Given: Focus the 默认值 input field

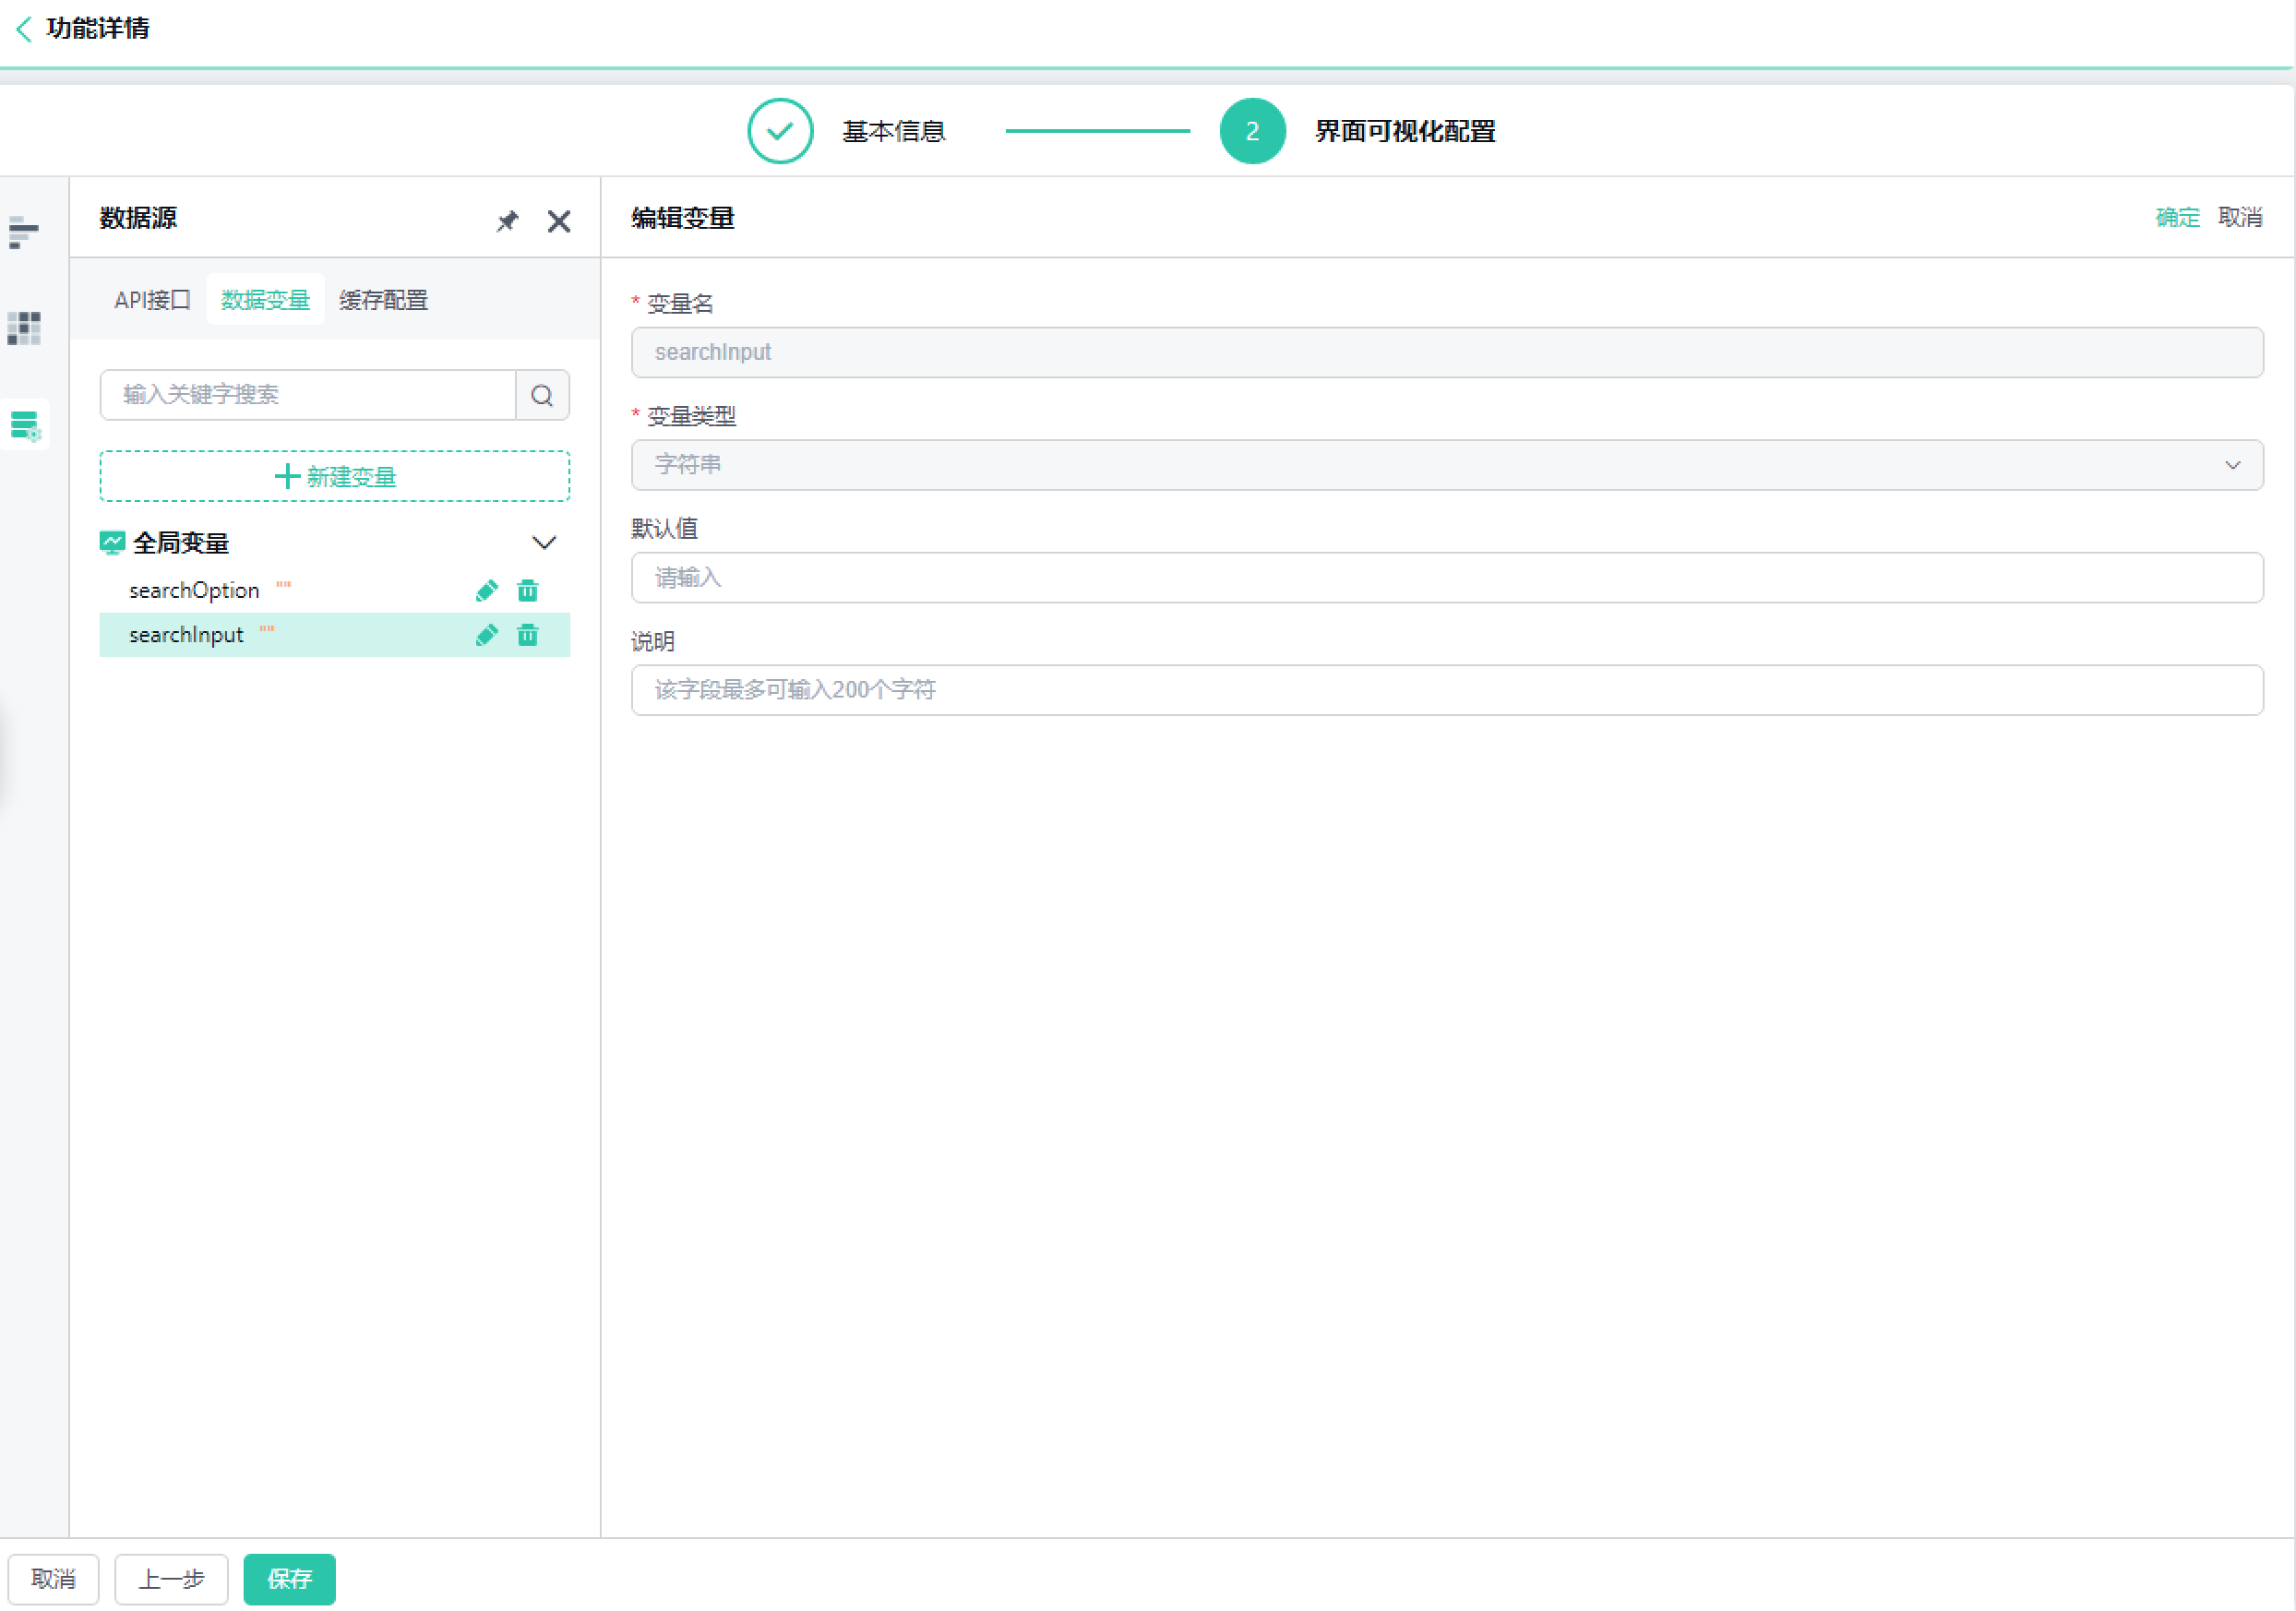Looking at the screenshot, I should tap(1446, 578).
